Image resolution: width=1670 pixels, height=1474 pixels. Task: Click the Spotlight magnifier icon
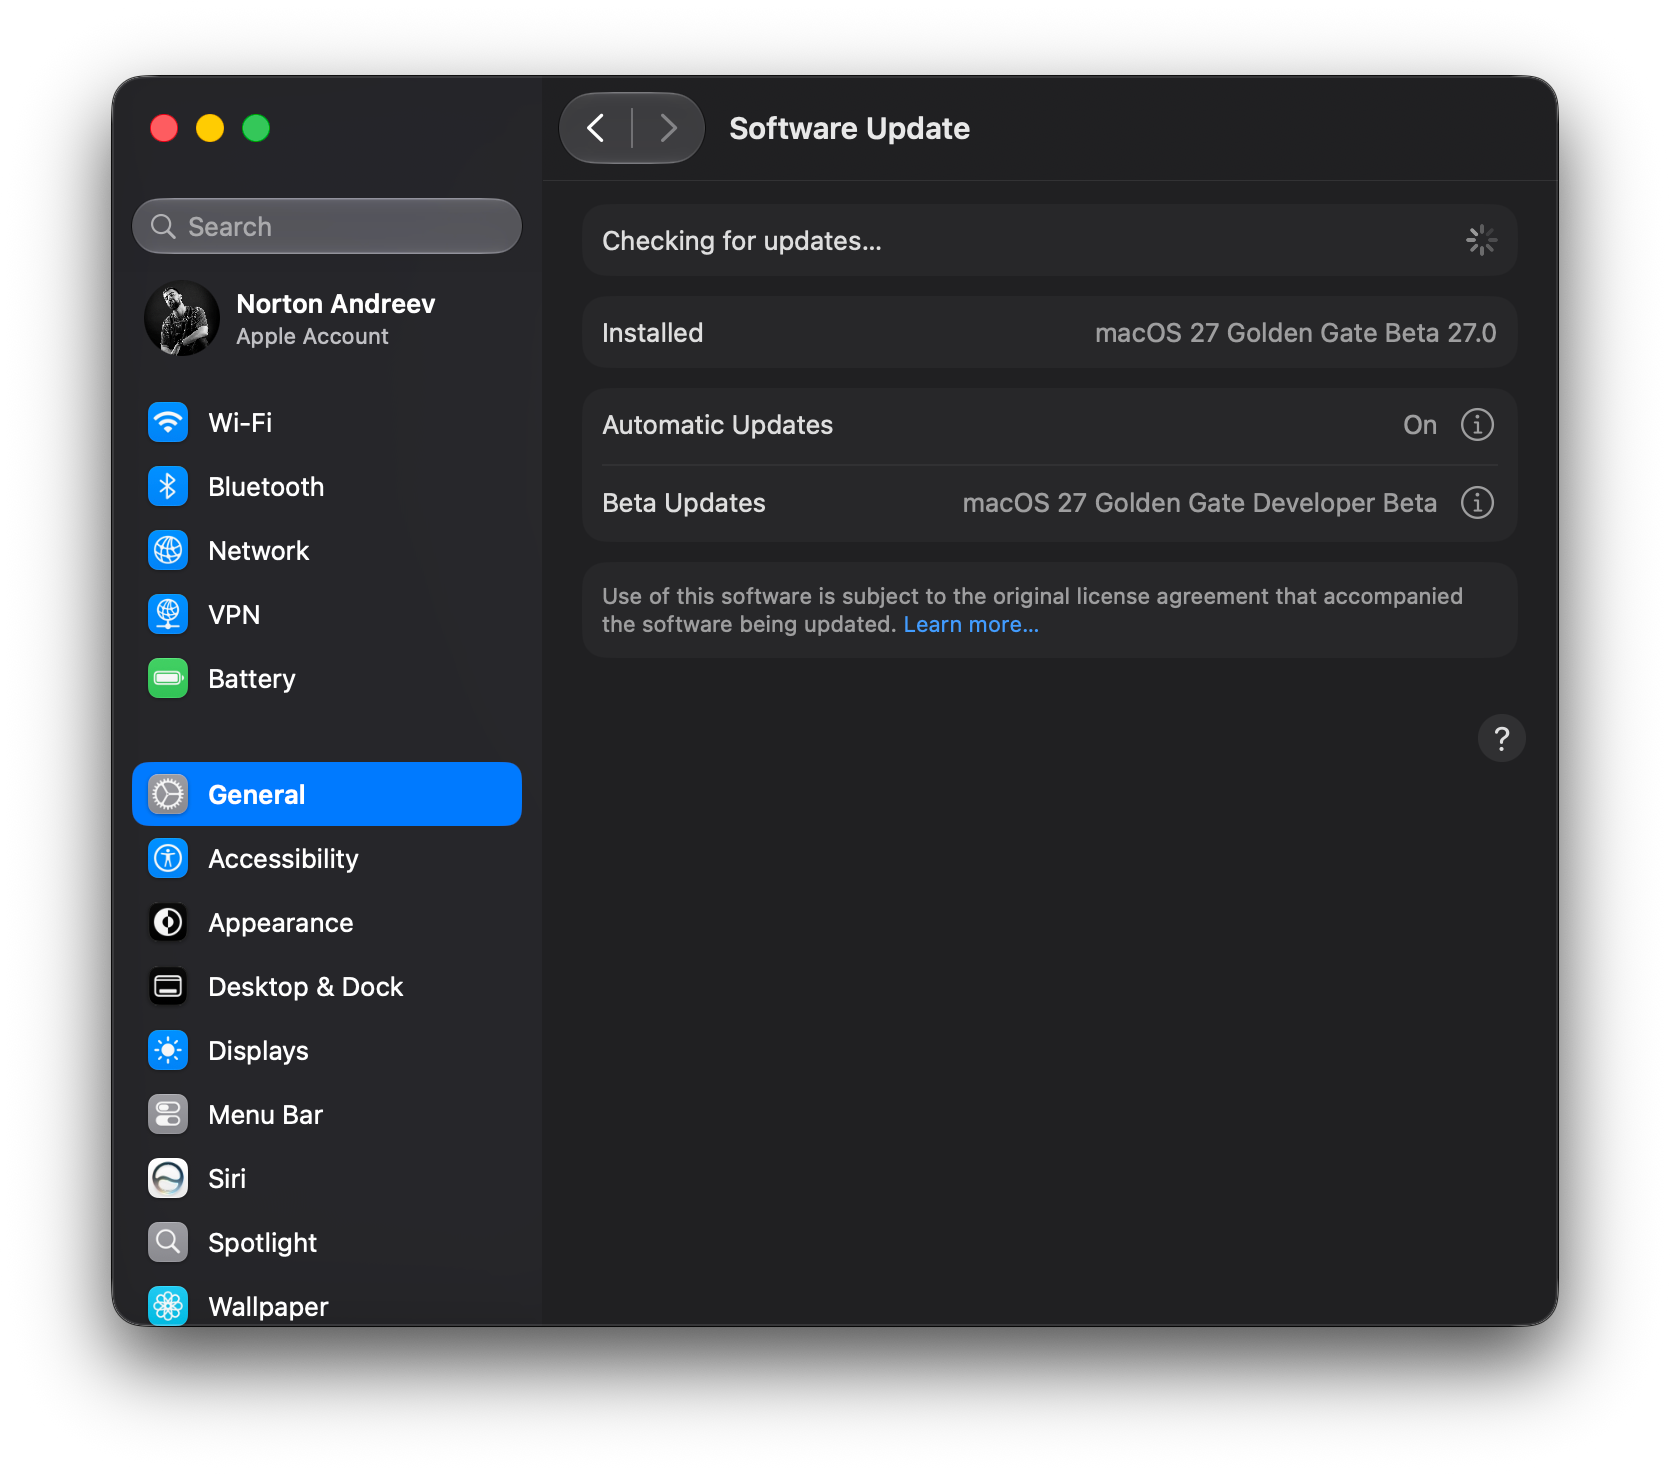coord(168,1242)
